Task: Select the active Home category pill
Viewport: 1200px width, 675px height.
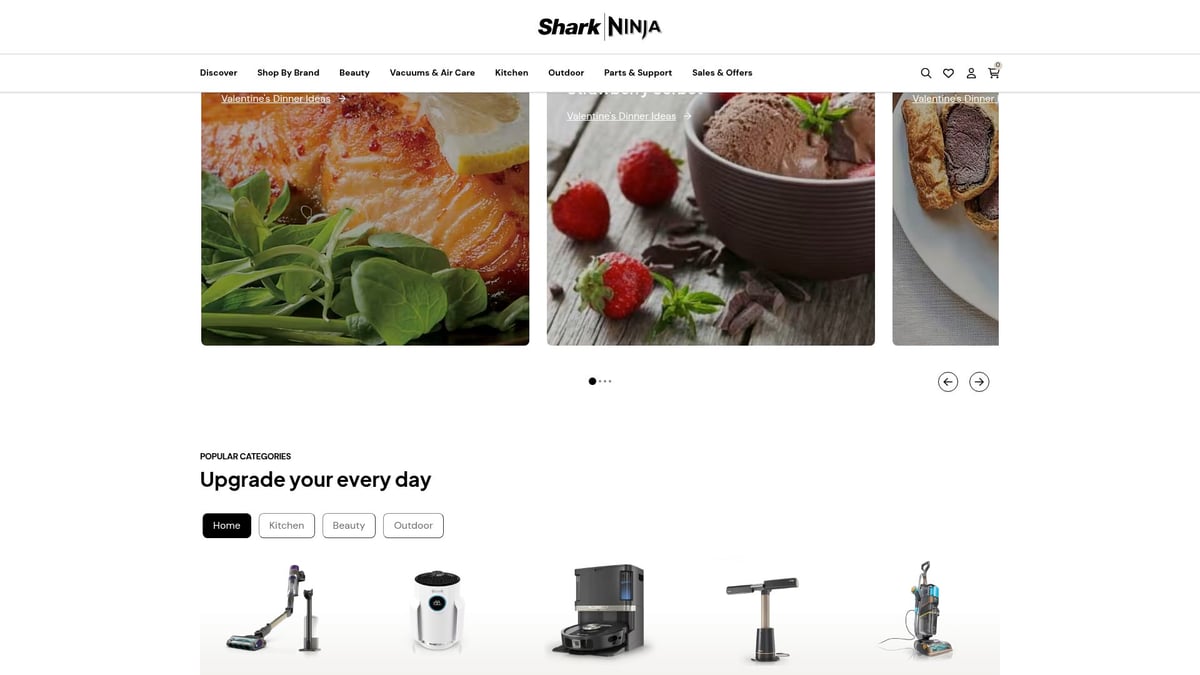Action: click(x=227, y=525)
